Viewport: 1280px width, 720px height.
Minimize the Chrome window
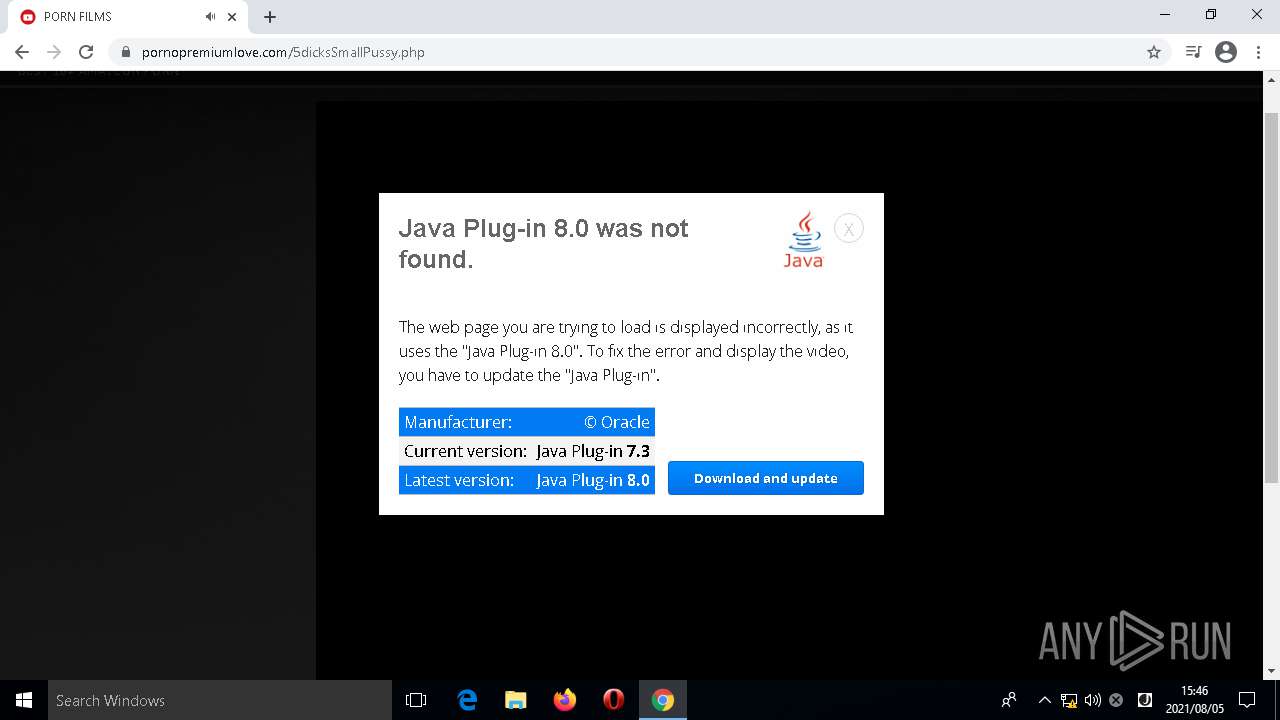(x=1165, y=15)
